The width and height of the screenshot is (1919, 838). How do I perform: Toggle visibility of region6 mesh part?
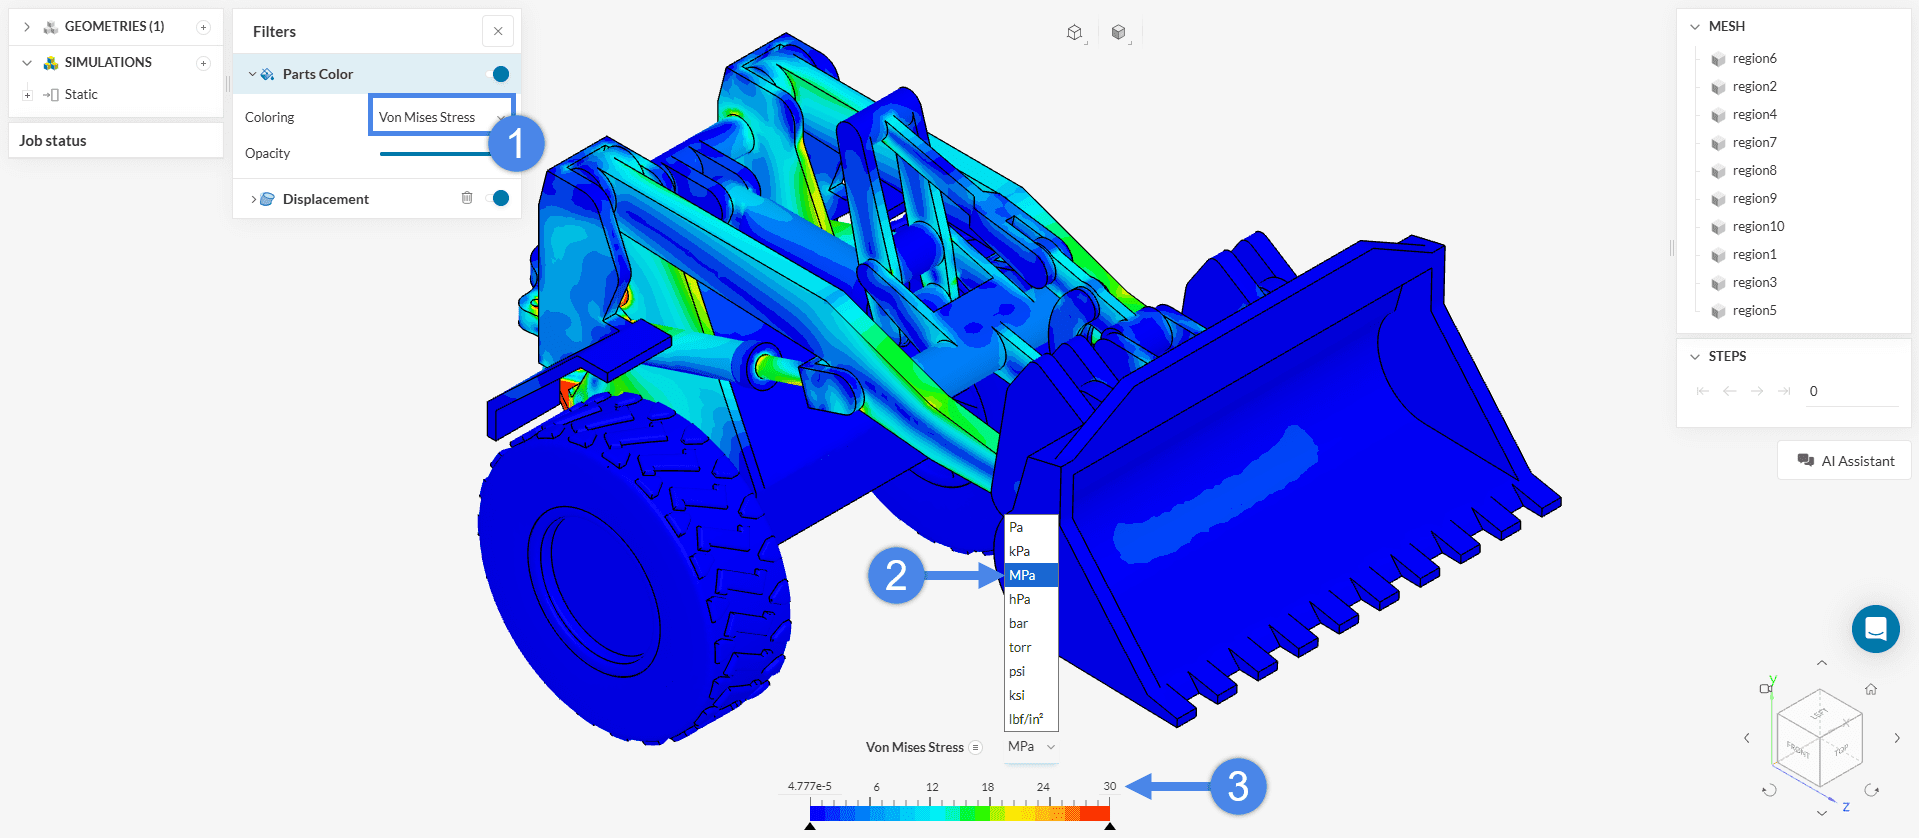click(x=1718, y=59)
